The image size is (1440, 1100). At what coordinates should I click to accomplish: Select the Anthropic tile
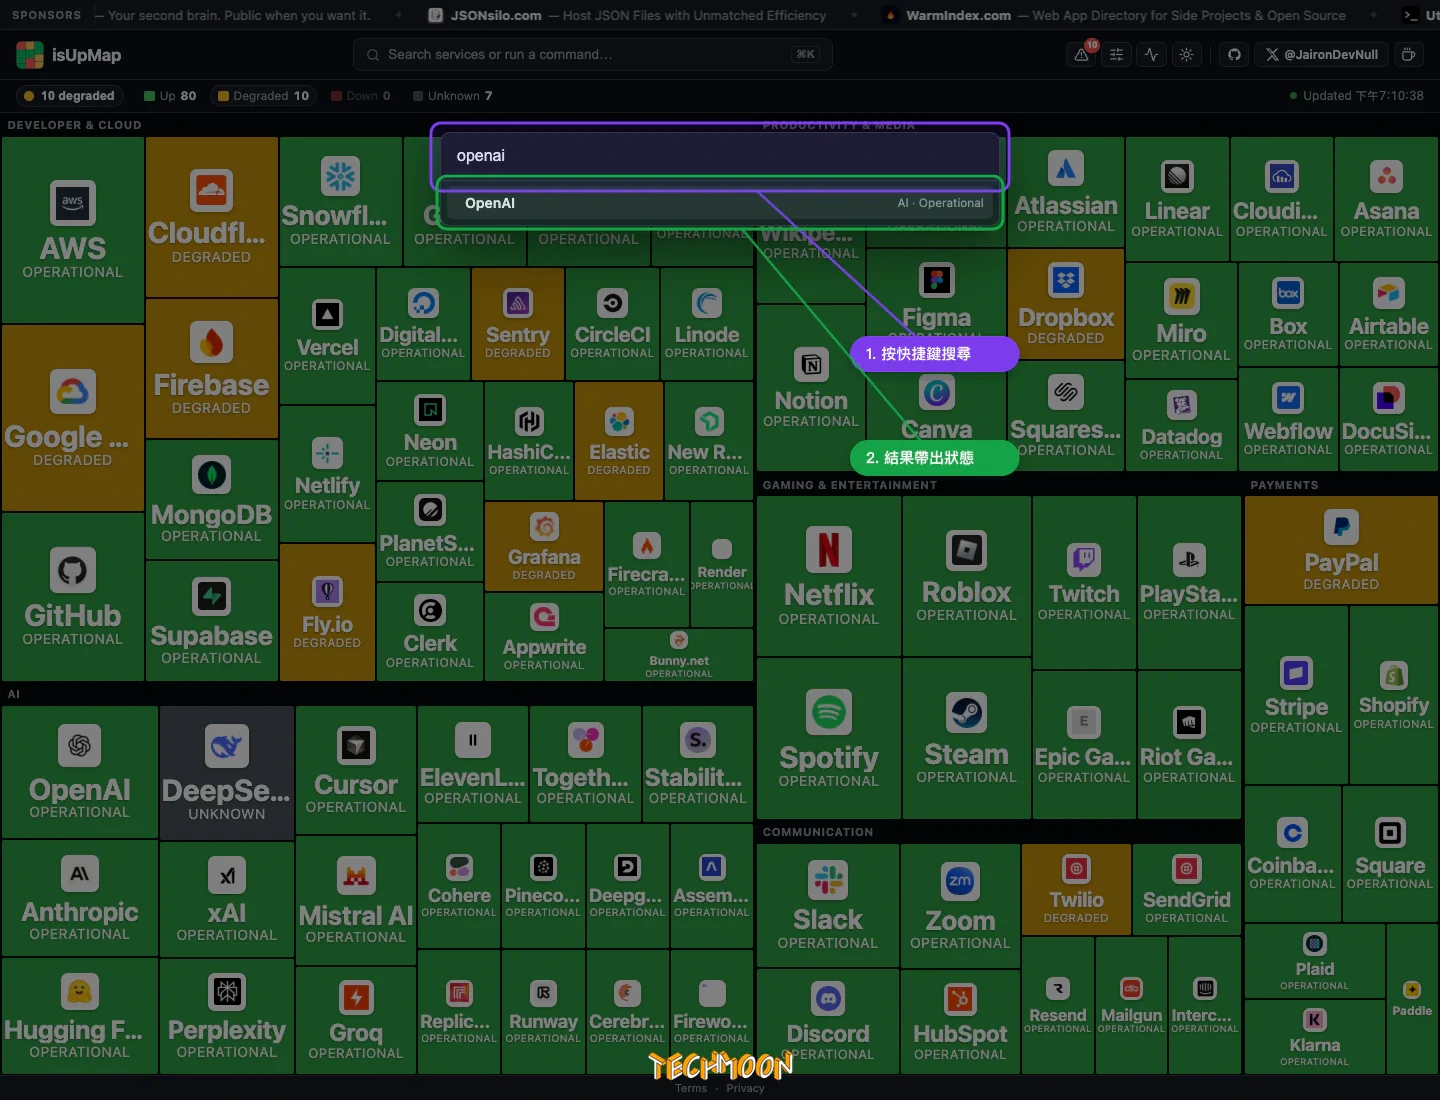pos(80,898)
